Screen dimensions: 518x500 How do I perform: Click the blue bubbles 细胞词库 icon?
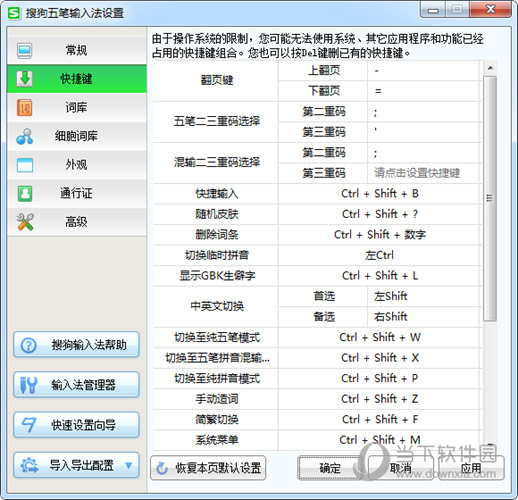click(x=25, y=136)
